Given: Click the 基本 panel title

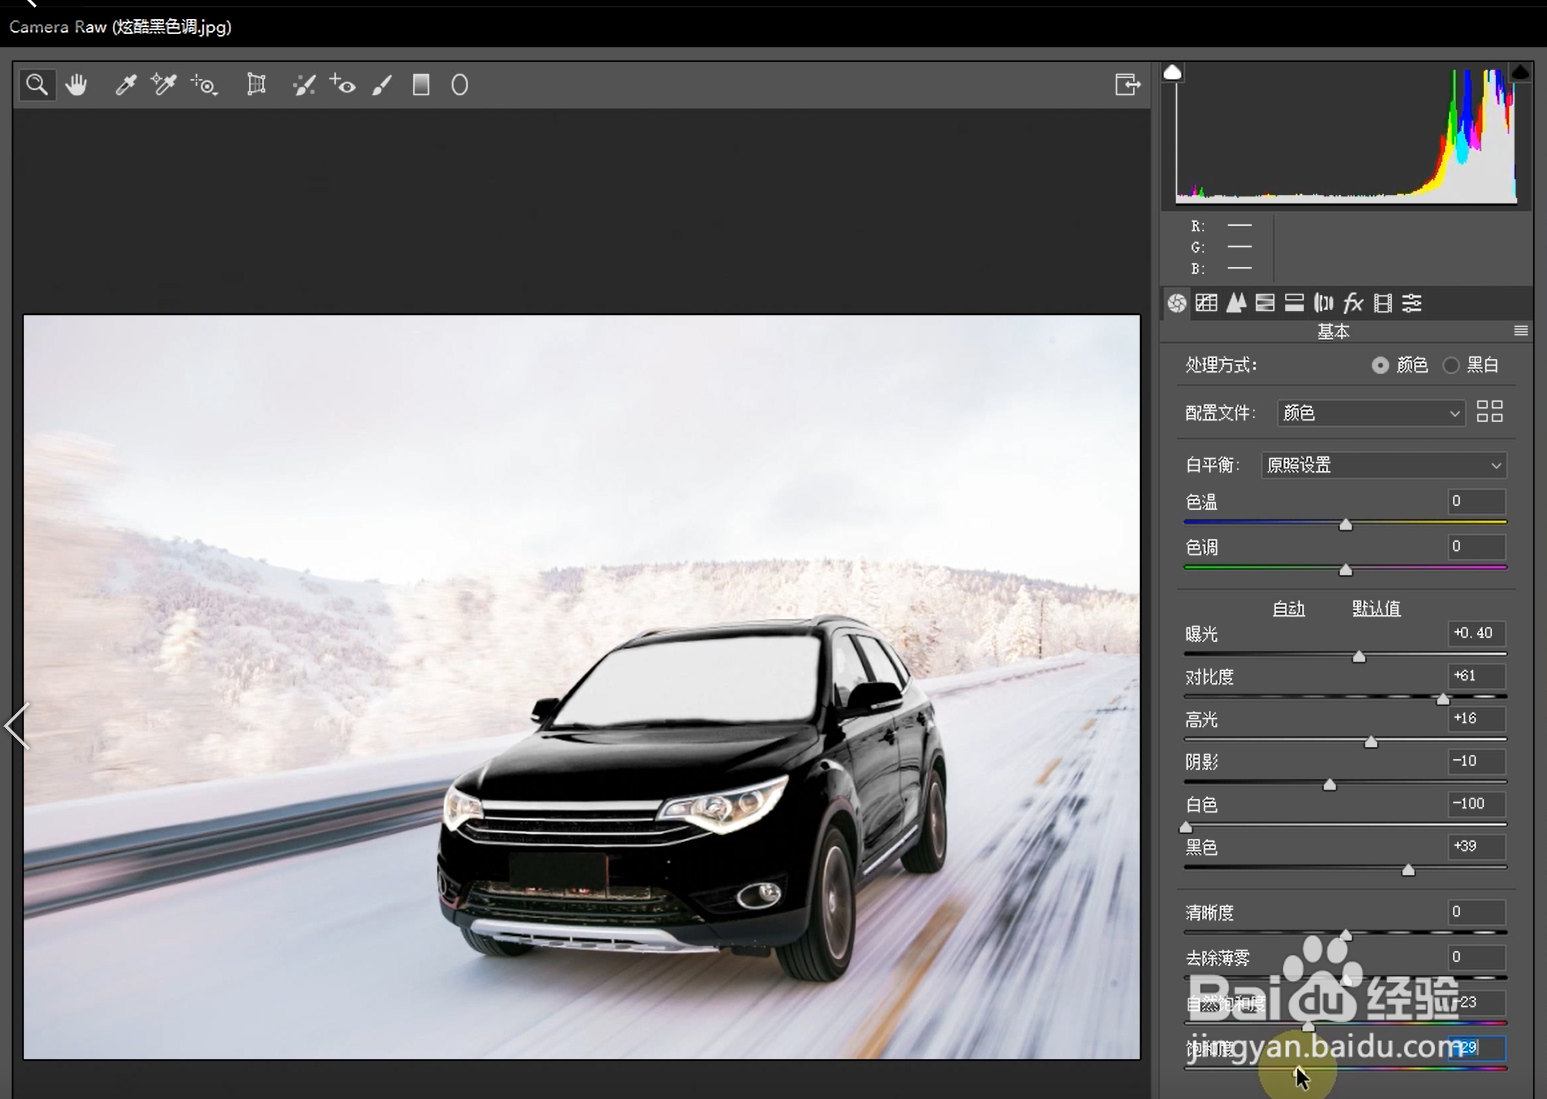Looking at the screenshot, I should tap(1333, 331).
